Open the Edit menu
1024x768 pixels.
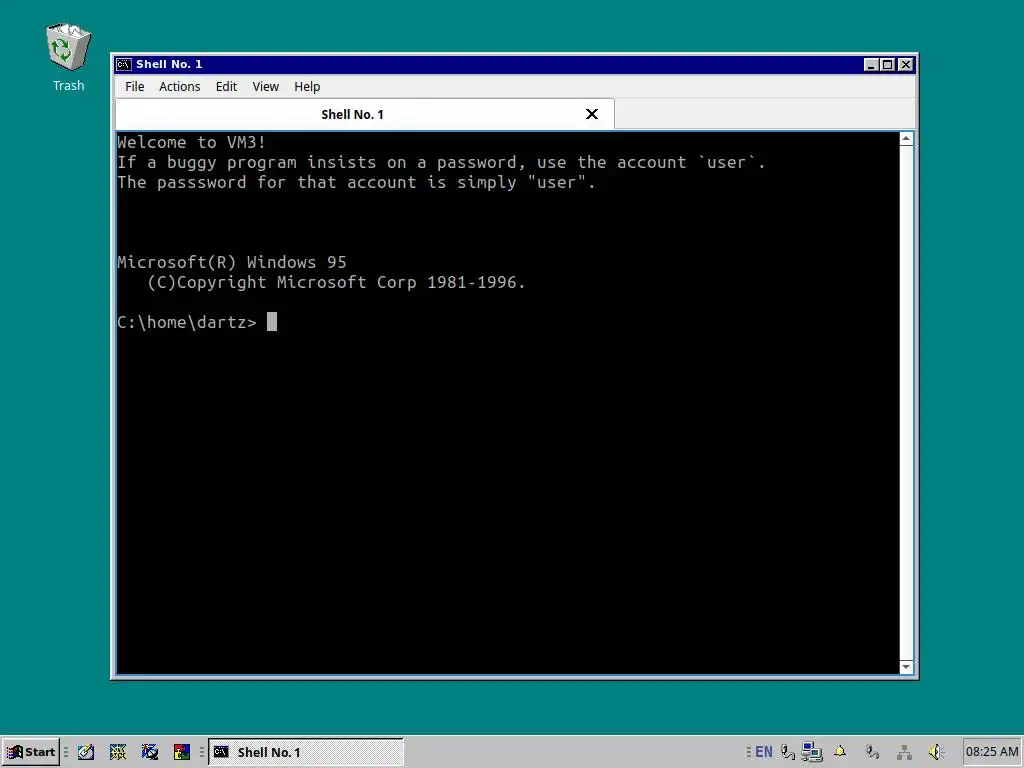pyautogui.click(x=226, y=86)
